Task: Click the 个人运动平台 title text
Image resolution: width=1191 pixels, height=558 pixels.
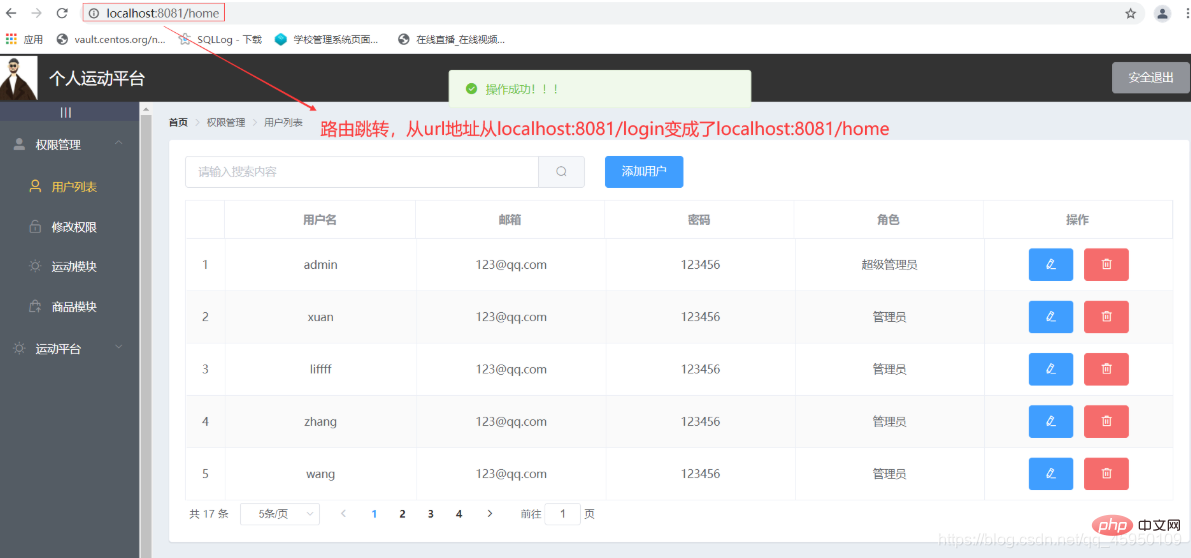Action: tap(96, 78)
